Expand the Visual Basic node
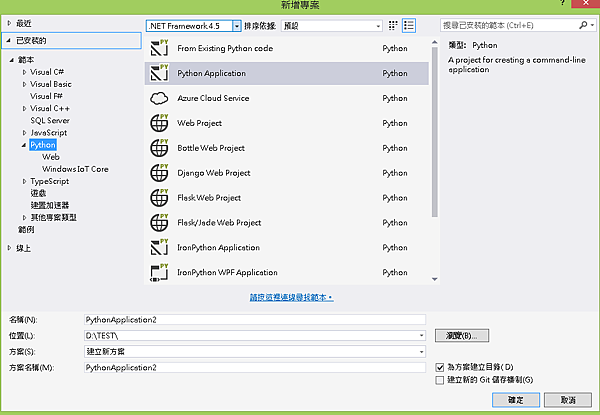 point(24,84)
